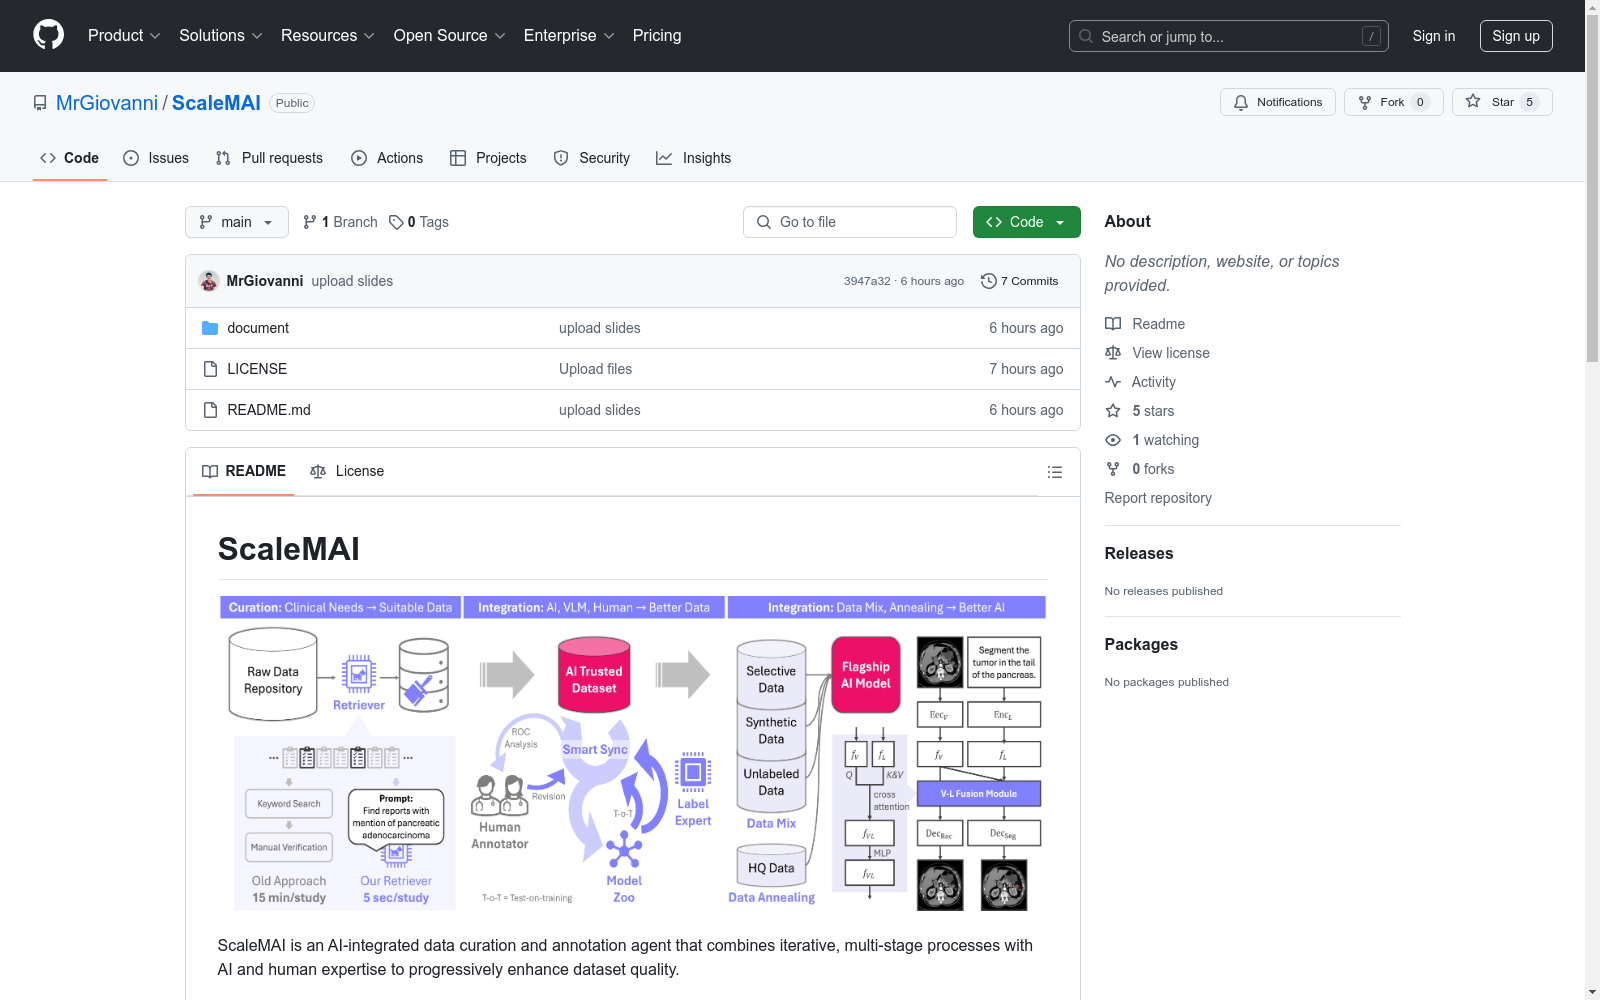This screenshot has height=1000, width=1600.
Task: Click the Projects table icon
Action: [x=458, y=158]
